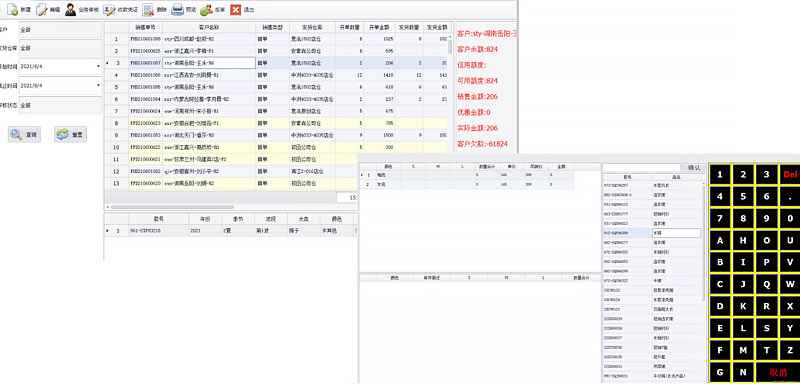Click the letter Q keypad key

(x=766, y=285)
